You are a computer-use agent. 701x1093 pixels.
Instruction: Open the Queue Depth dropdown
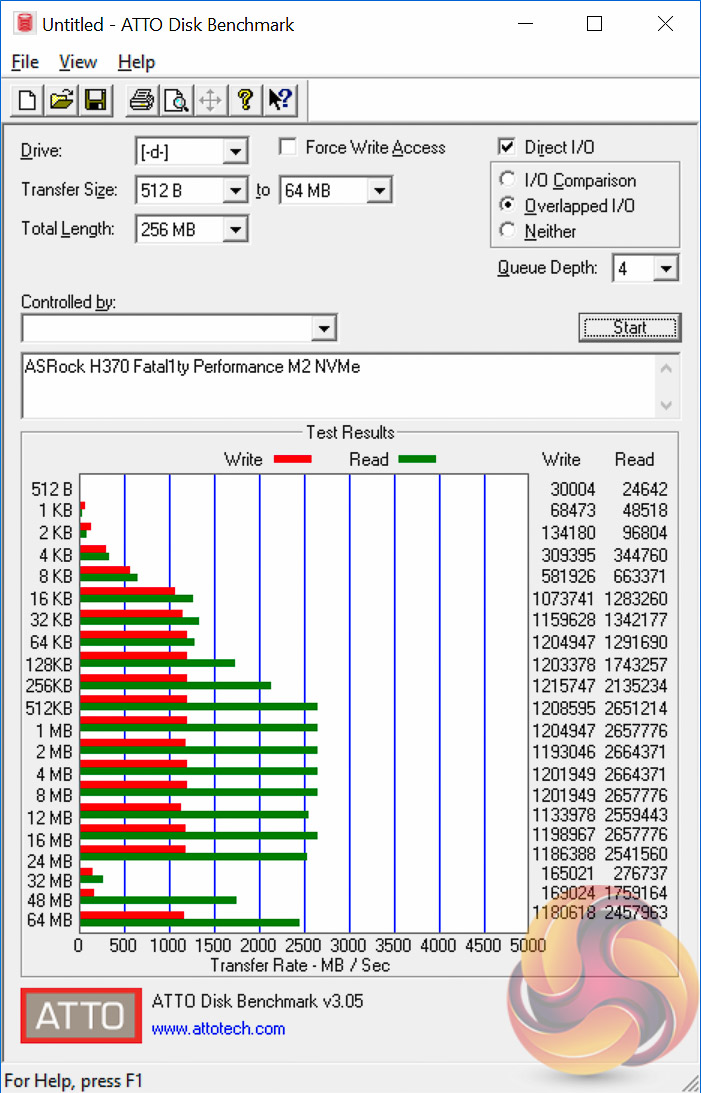[x=666, y=268]
